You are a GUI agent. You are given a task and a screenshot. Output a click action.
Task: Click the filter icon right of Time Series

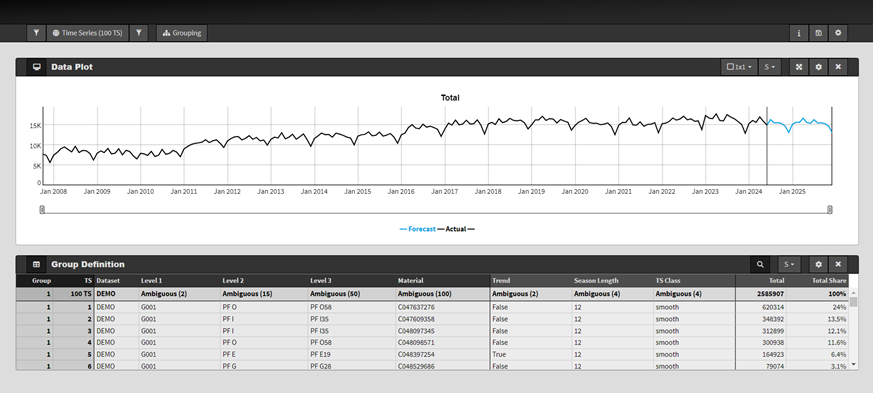pos(139,33)
